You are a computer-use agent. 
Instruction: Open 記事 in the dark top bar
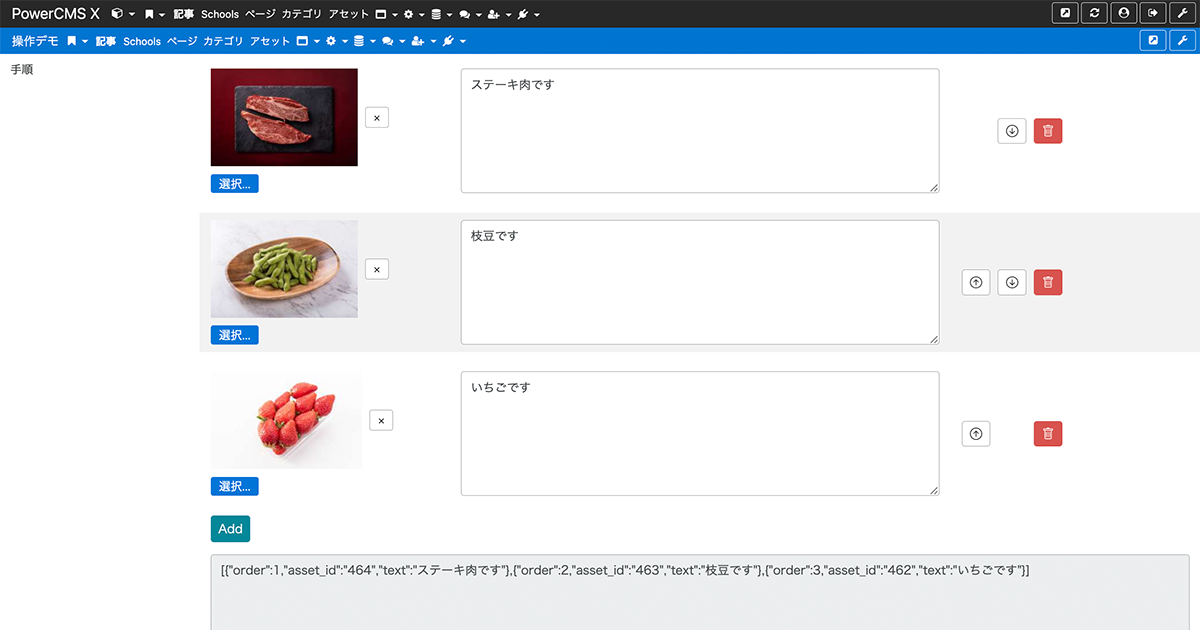(x=184, y=14)
